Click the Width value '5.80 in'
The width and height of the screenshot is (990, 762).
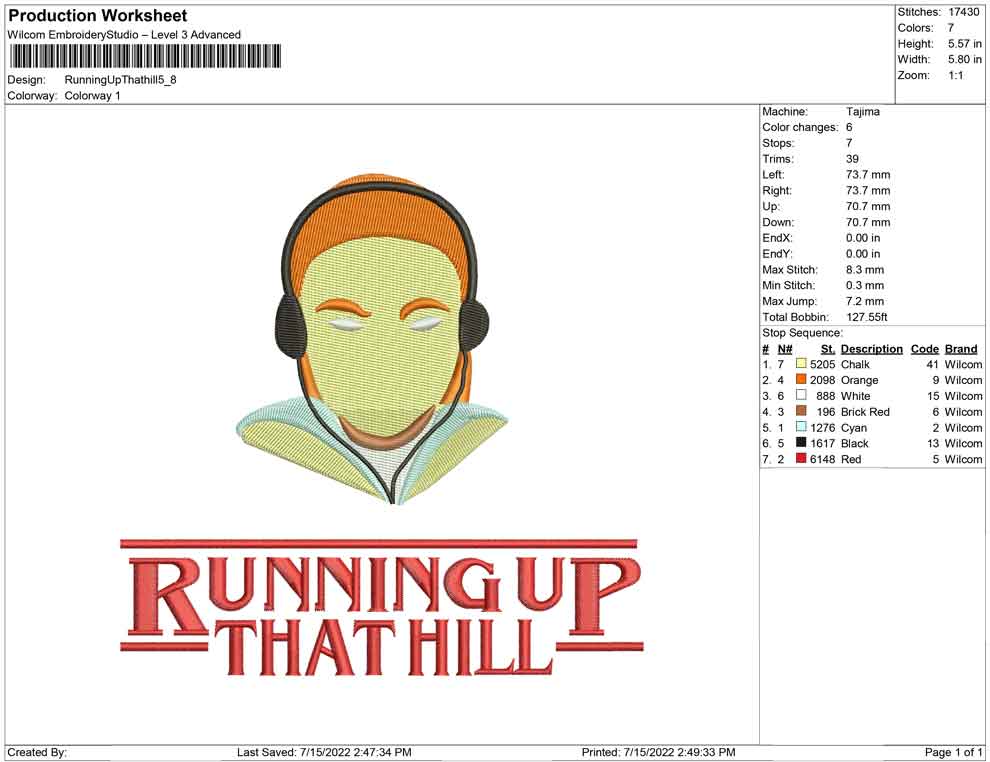click(x=965, y=59)
